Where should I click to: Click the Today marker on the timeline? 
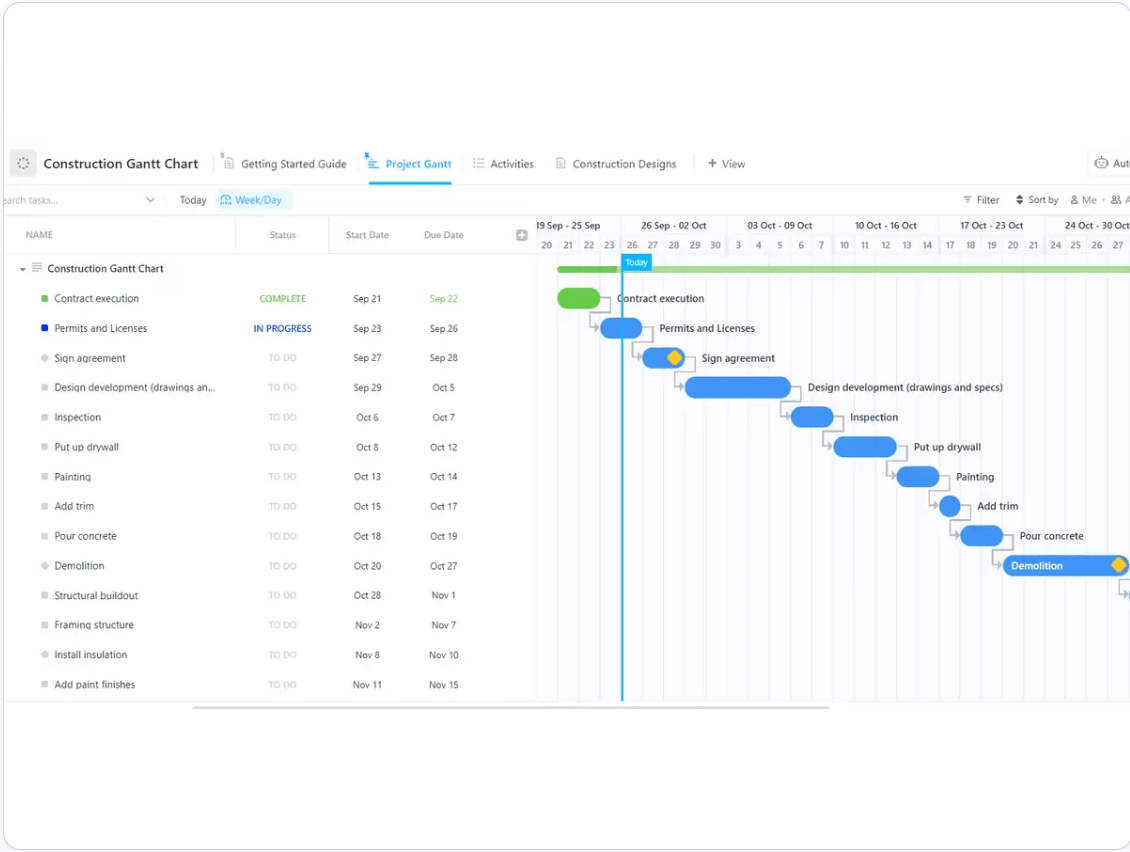pos(636,262)
